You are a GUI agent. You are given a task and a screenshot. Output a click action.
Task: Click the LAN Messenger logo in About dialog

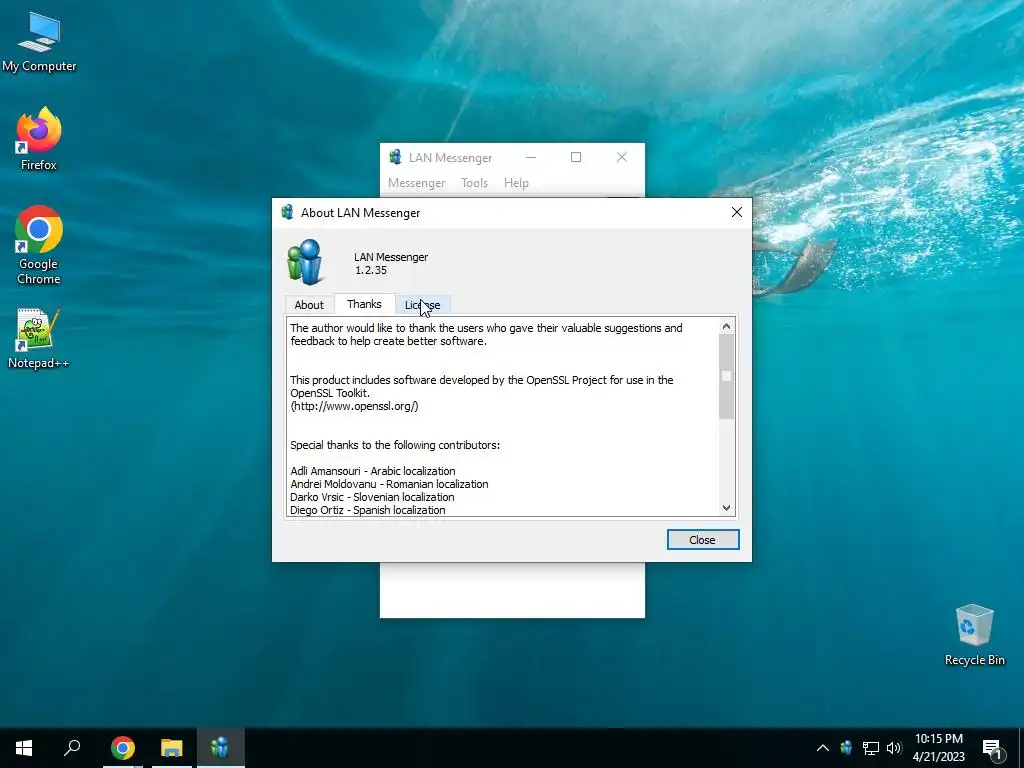305,263
